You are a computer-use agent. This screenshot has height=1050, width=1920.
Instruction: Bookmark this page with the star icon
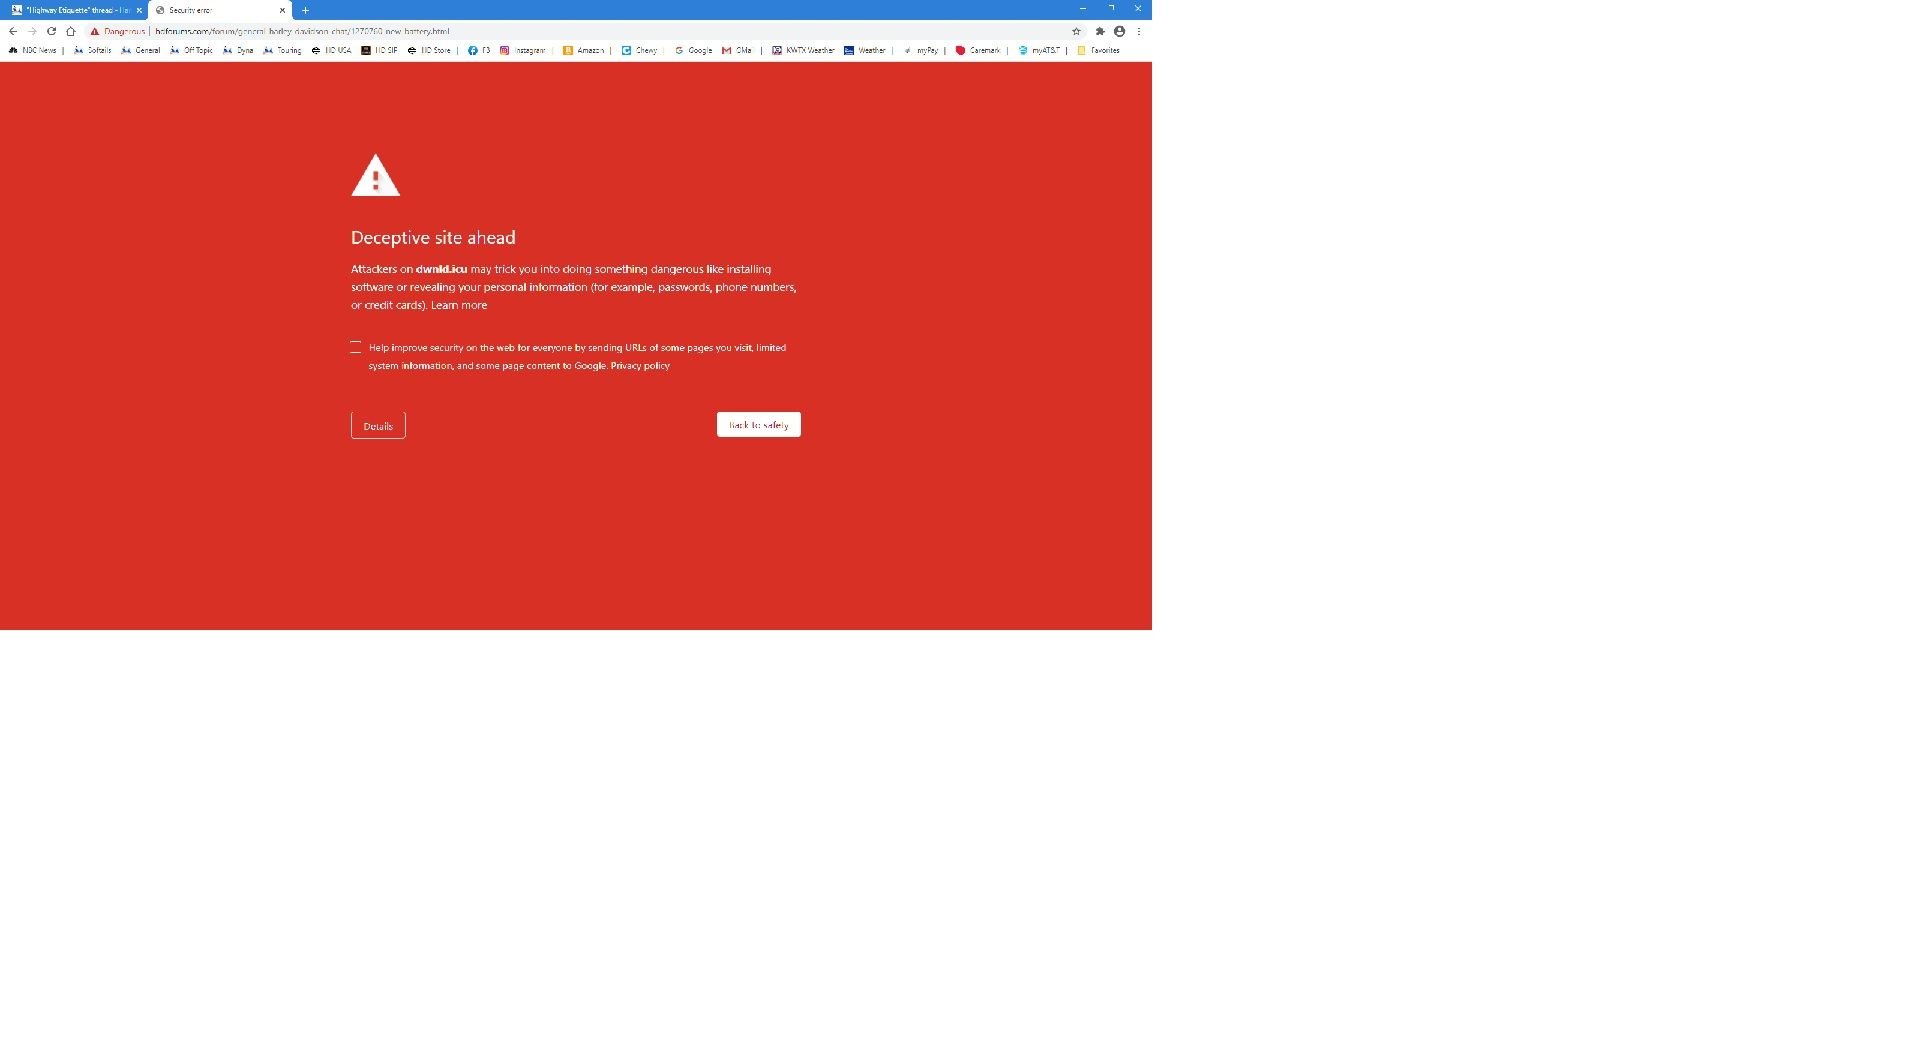(1077, 31)
